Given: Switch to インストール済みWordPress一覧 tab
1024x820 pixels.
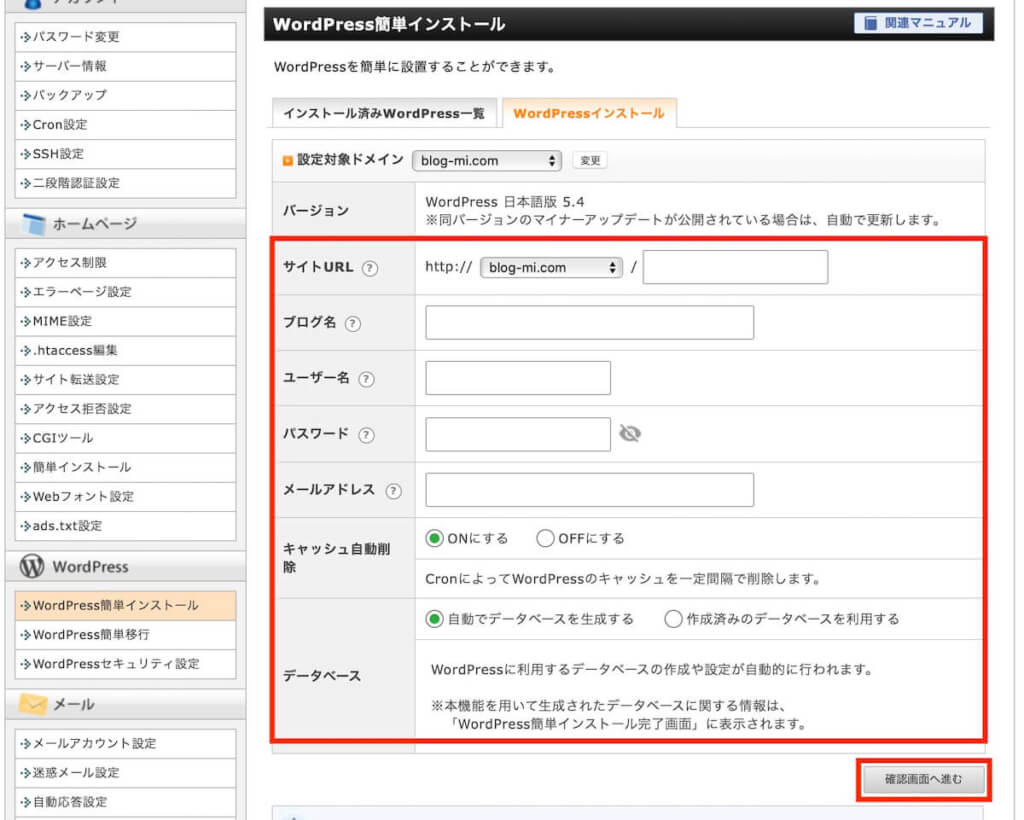Looking at the screenshot, I should point(384,113).
